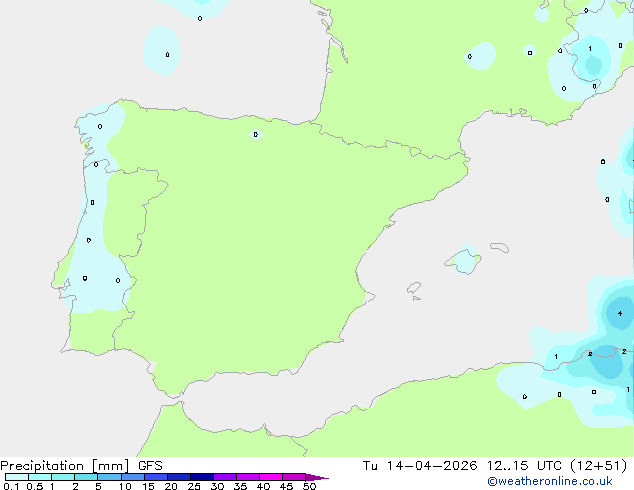Image resolution: width=634 pixels, height=490 pixels.
Task: Click the 'GFS' model name label
Action: (150, 466)
